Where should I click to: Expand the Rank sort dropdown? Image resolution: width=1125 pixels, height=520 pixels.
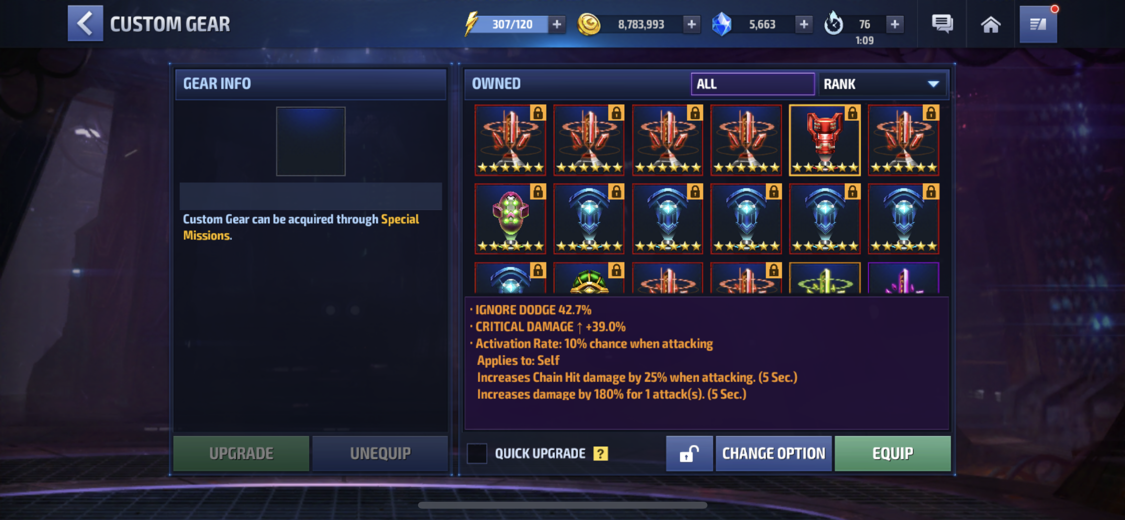882,84
